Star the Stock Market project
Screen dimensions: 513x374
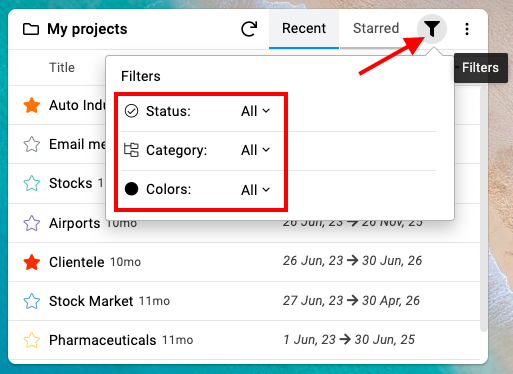pos(32,301)
